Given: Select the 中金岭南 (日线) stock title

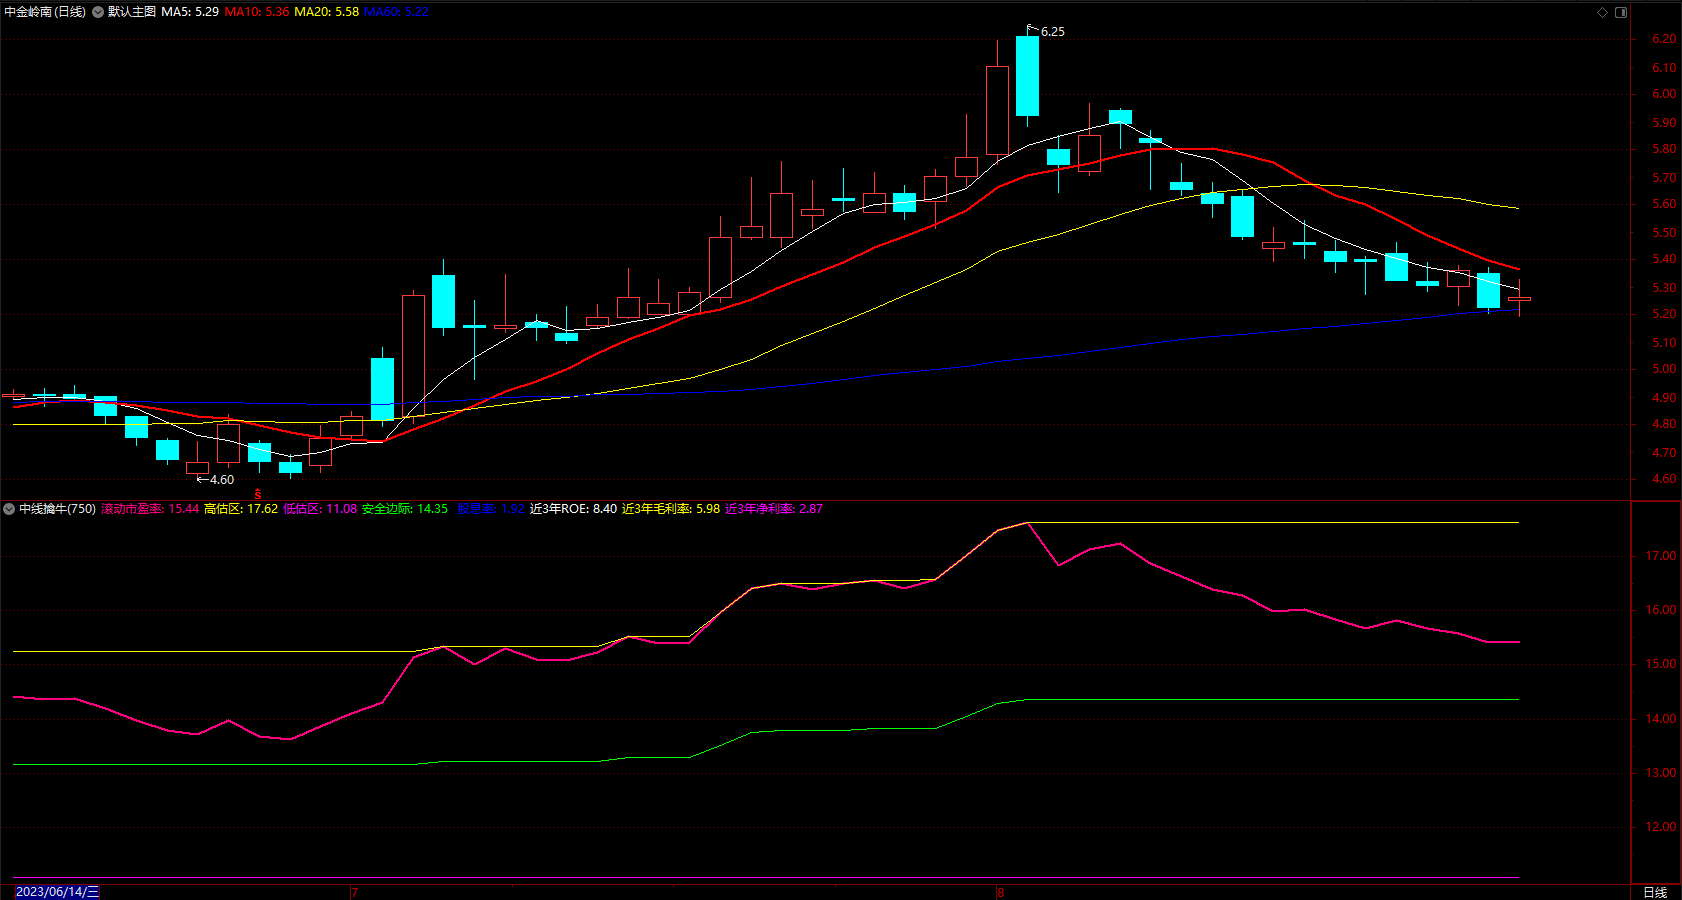Looking at the screenshot, I should [45, 12].
